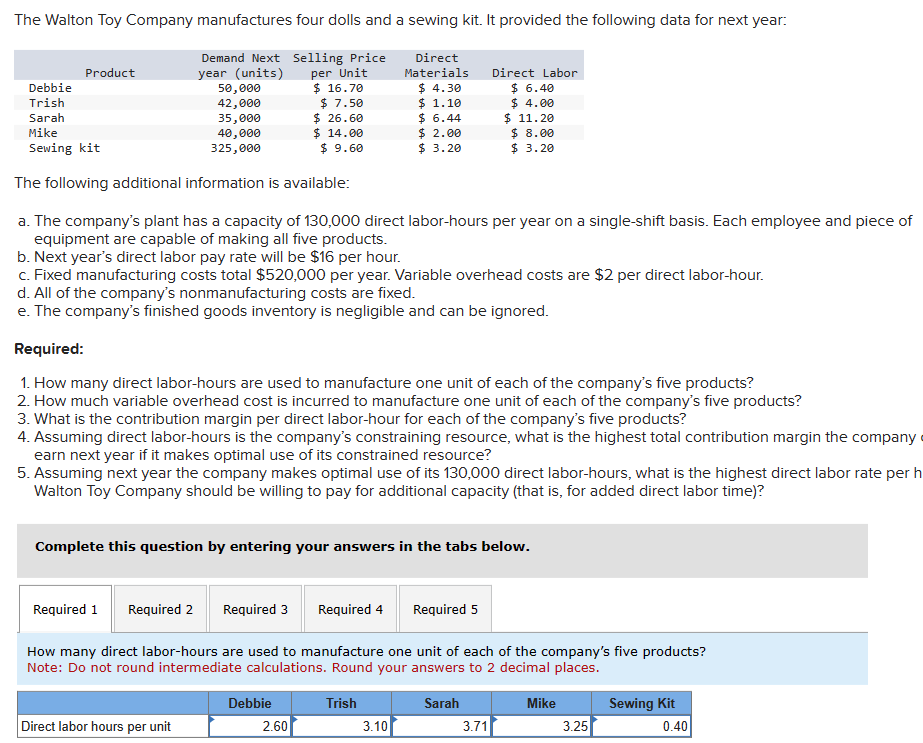Click the Trish column header in answer table
Image resolution: width=923 pixels, height=743 pixels.
[341, 704]
